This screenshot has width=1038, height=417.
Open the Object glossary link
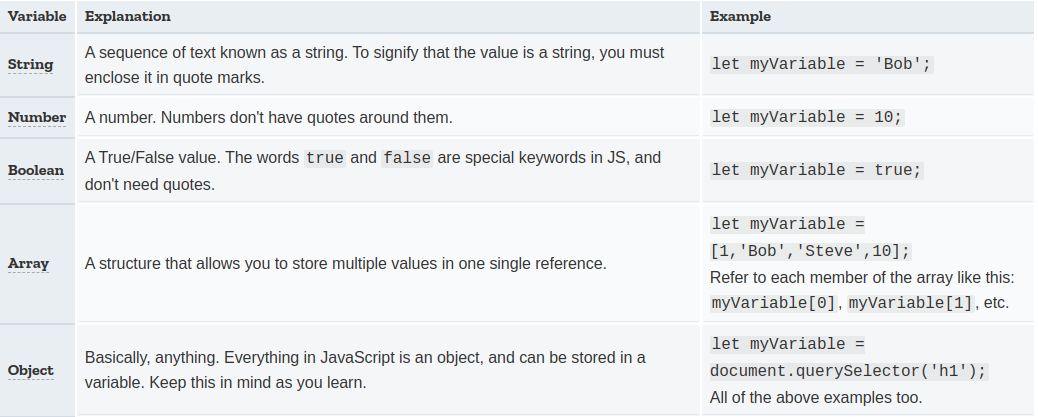pyautogui.click(x=30, y=370)
